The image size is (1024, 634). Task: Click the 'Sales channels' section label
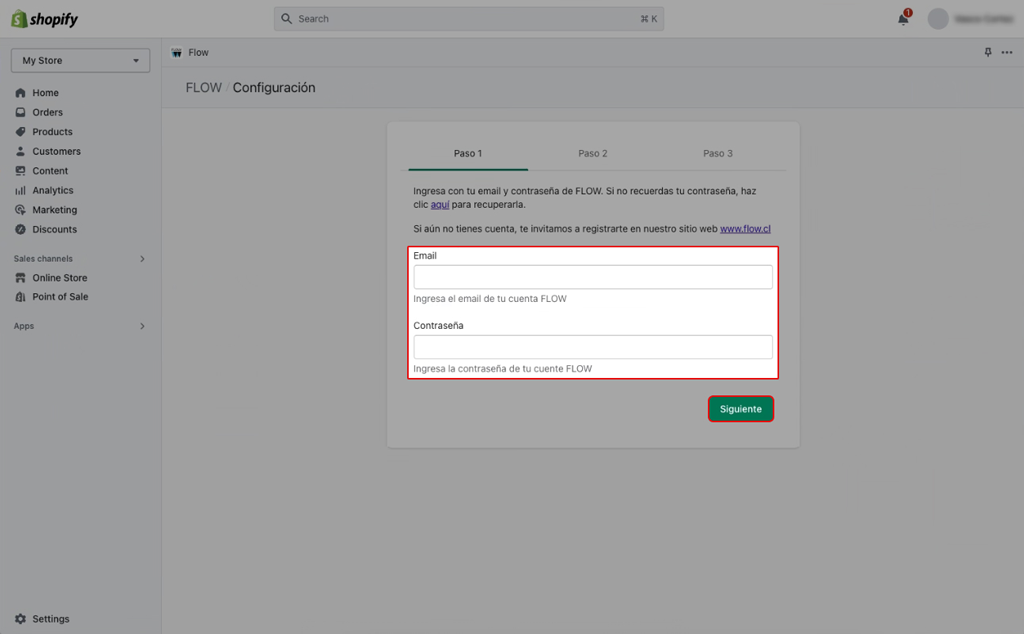[43, 259]
